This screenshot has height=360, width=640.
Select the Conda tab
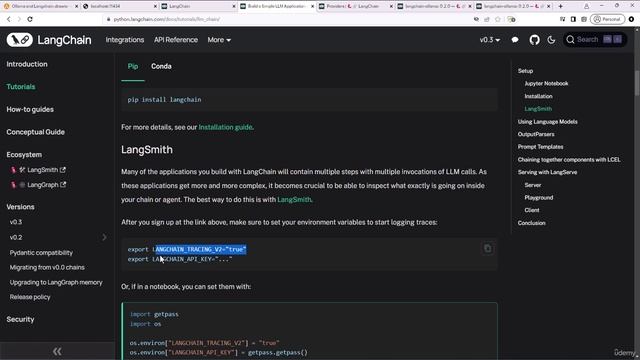click(x=161, y=66)
